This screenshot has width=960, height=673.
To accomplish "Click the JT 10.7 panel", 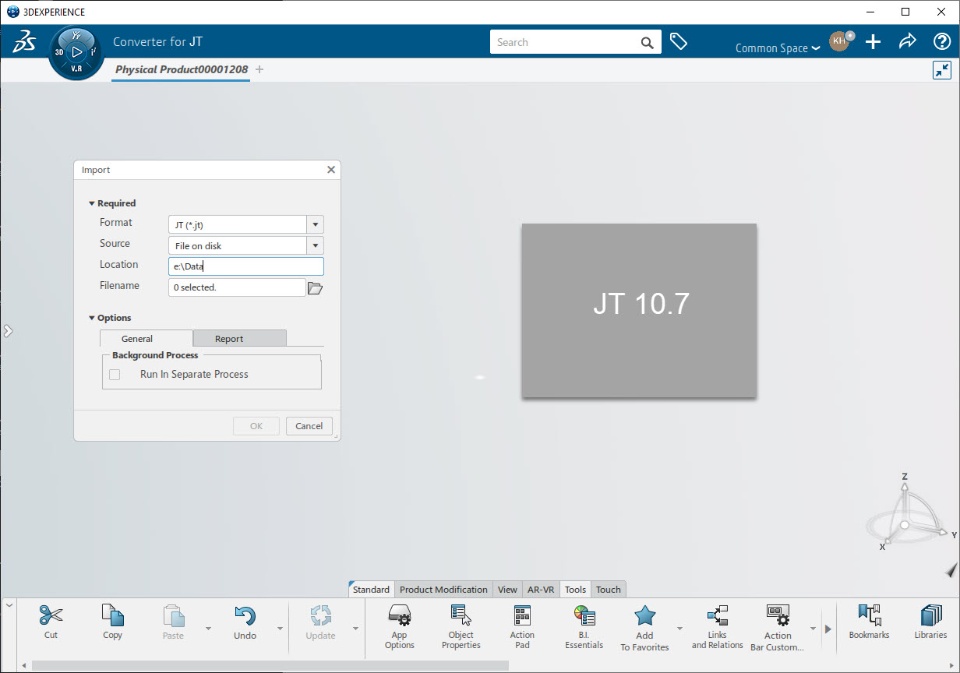I will (x=639, y=310).
